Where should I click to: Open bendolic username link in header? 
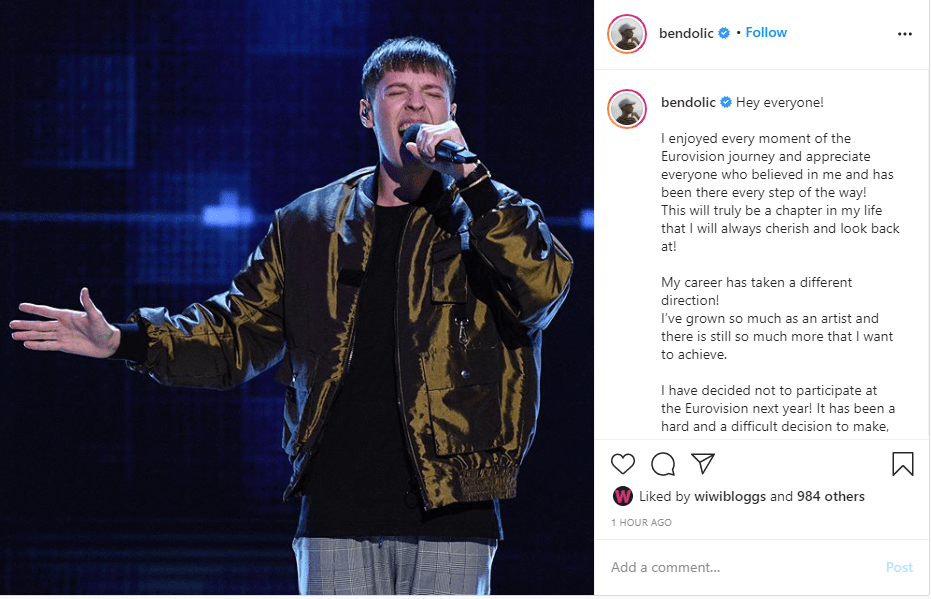pos(686,33)
